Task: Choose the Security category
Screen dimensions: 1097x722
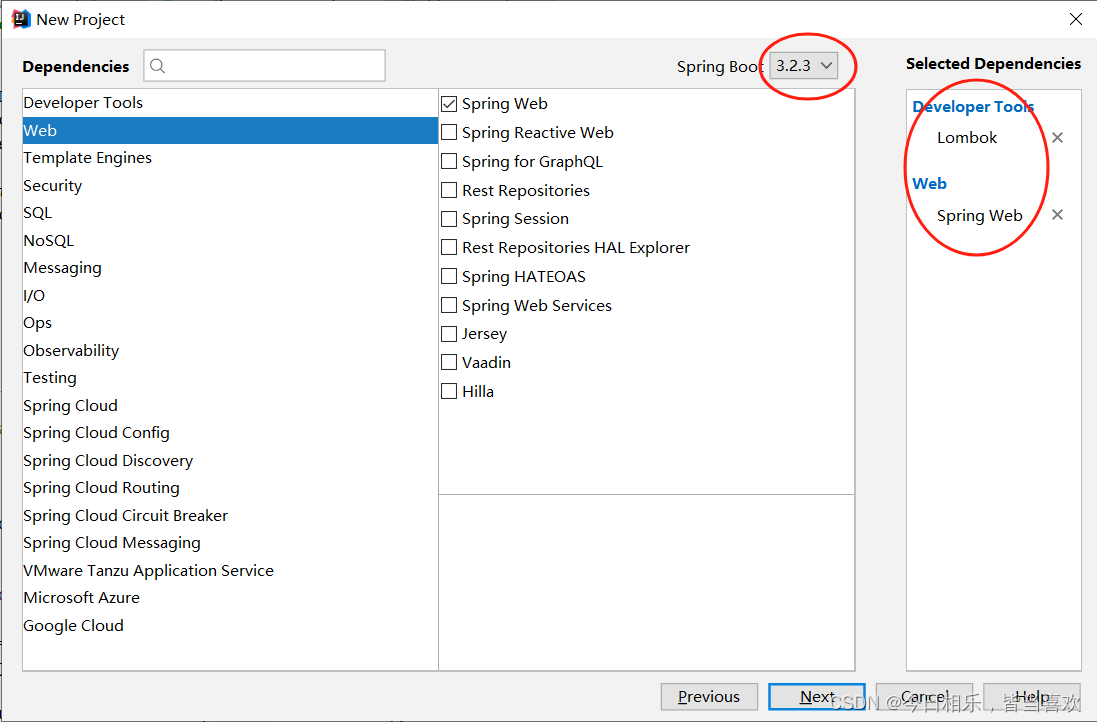Action: coord(230,185)
